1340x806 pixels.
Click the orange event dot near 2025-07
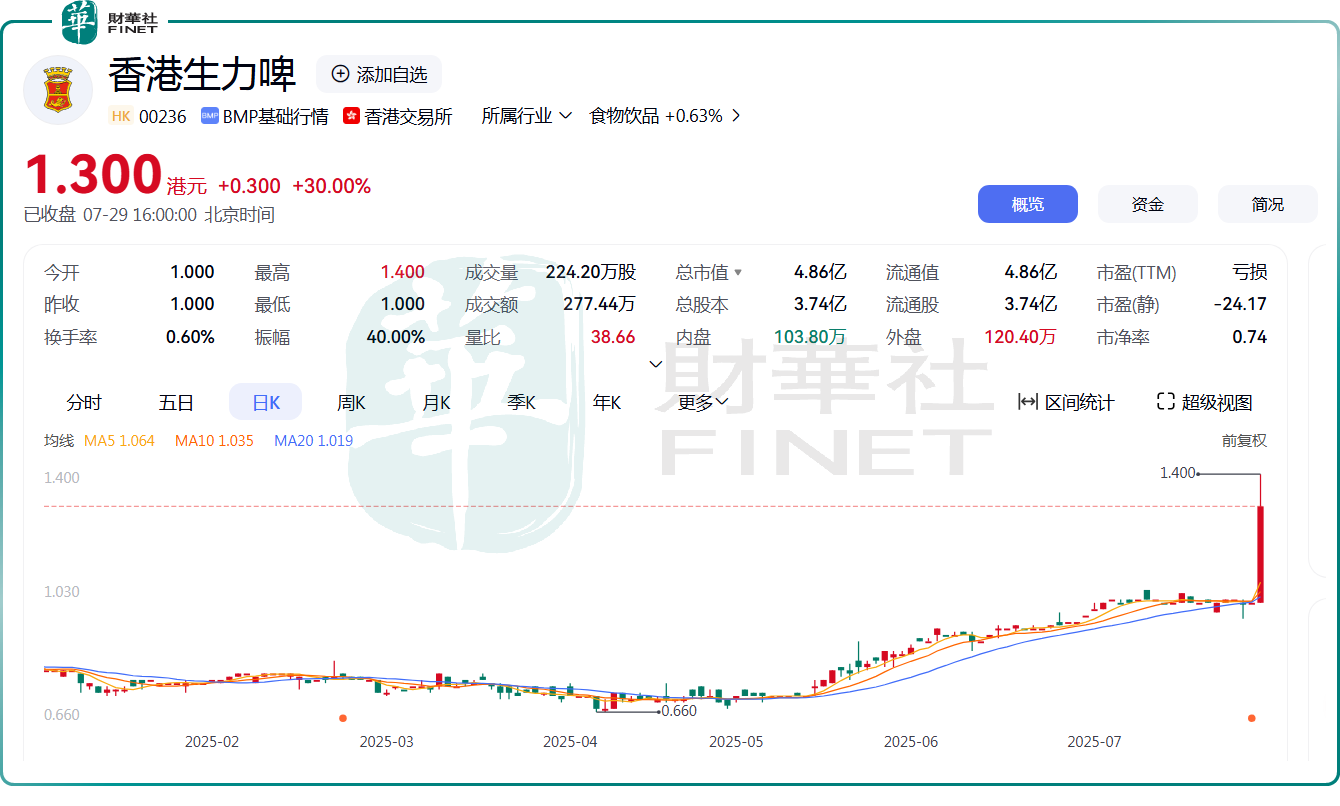pos(1251,718)
